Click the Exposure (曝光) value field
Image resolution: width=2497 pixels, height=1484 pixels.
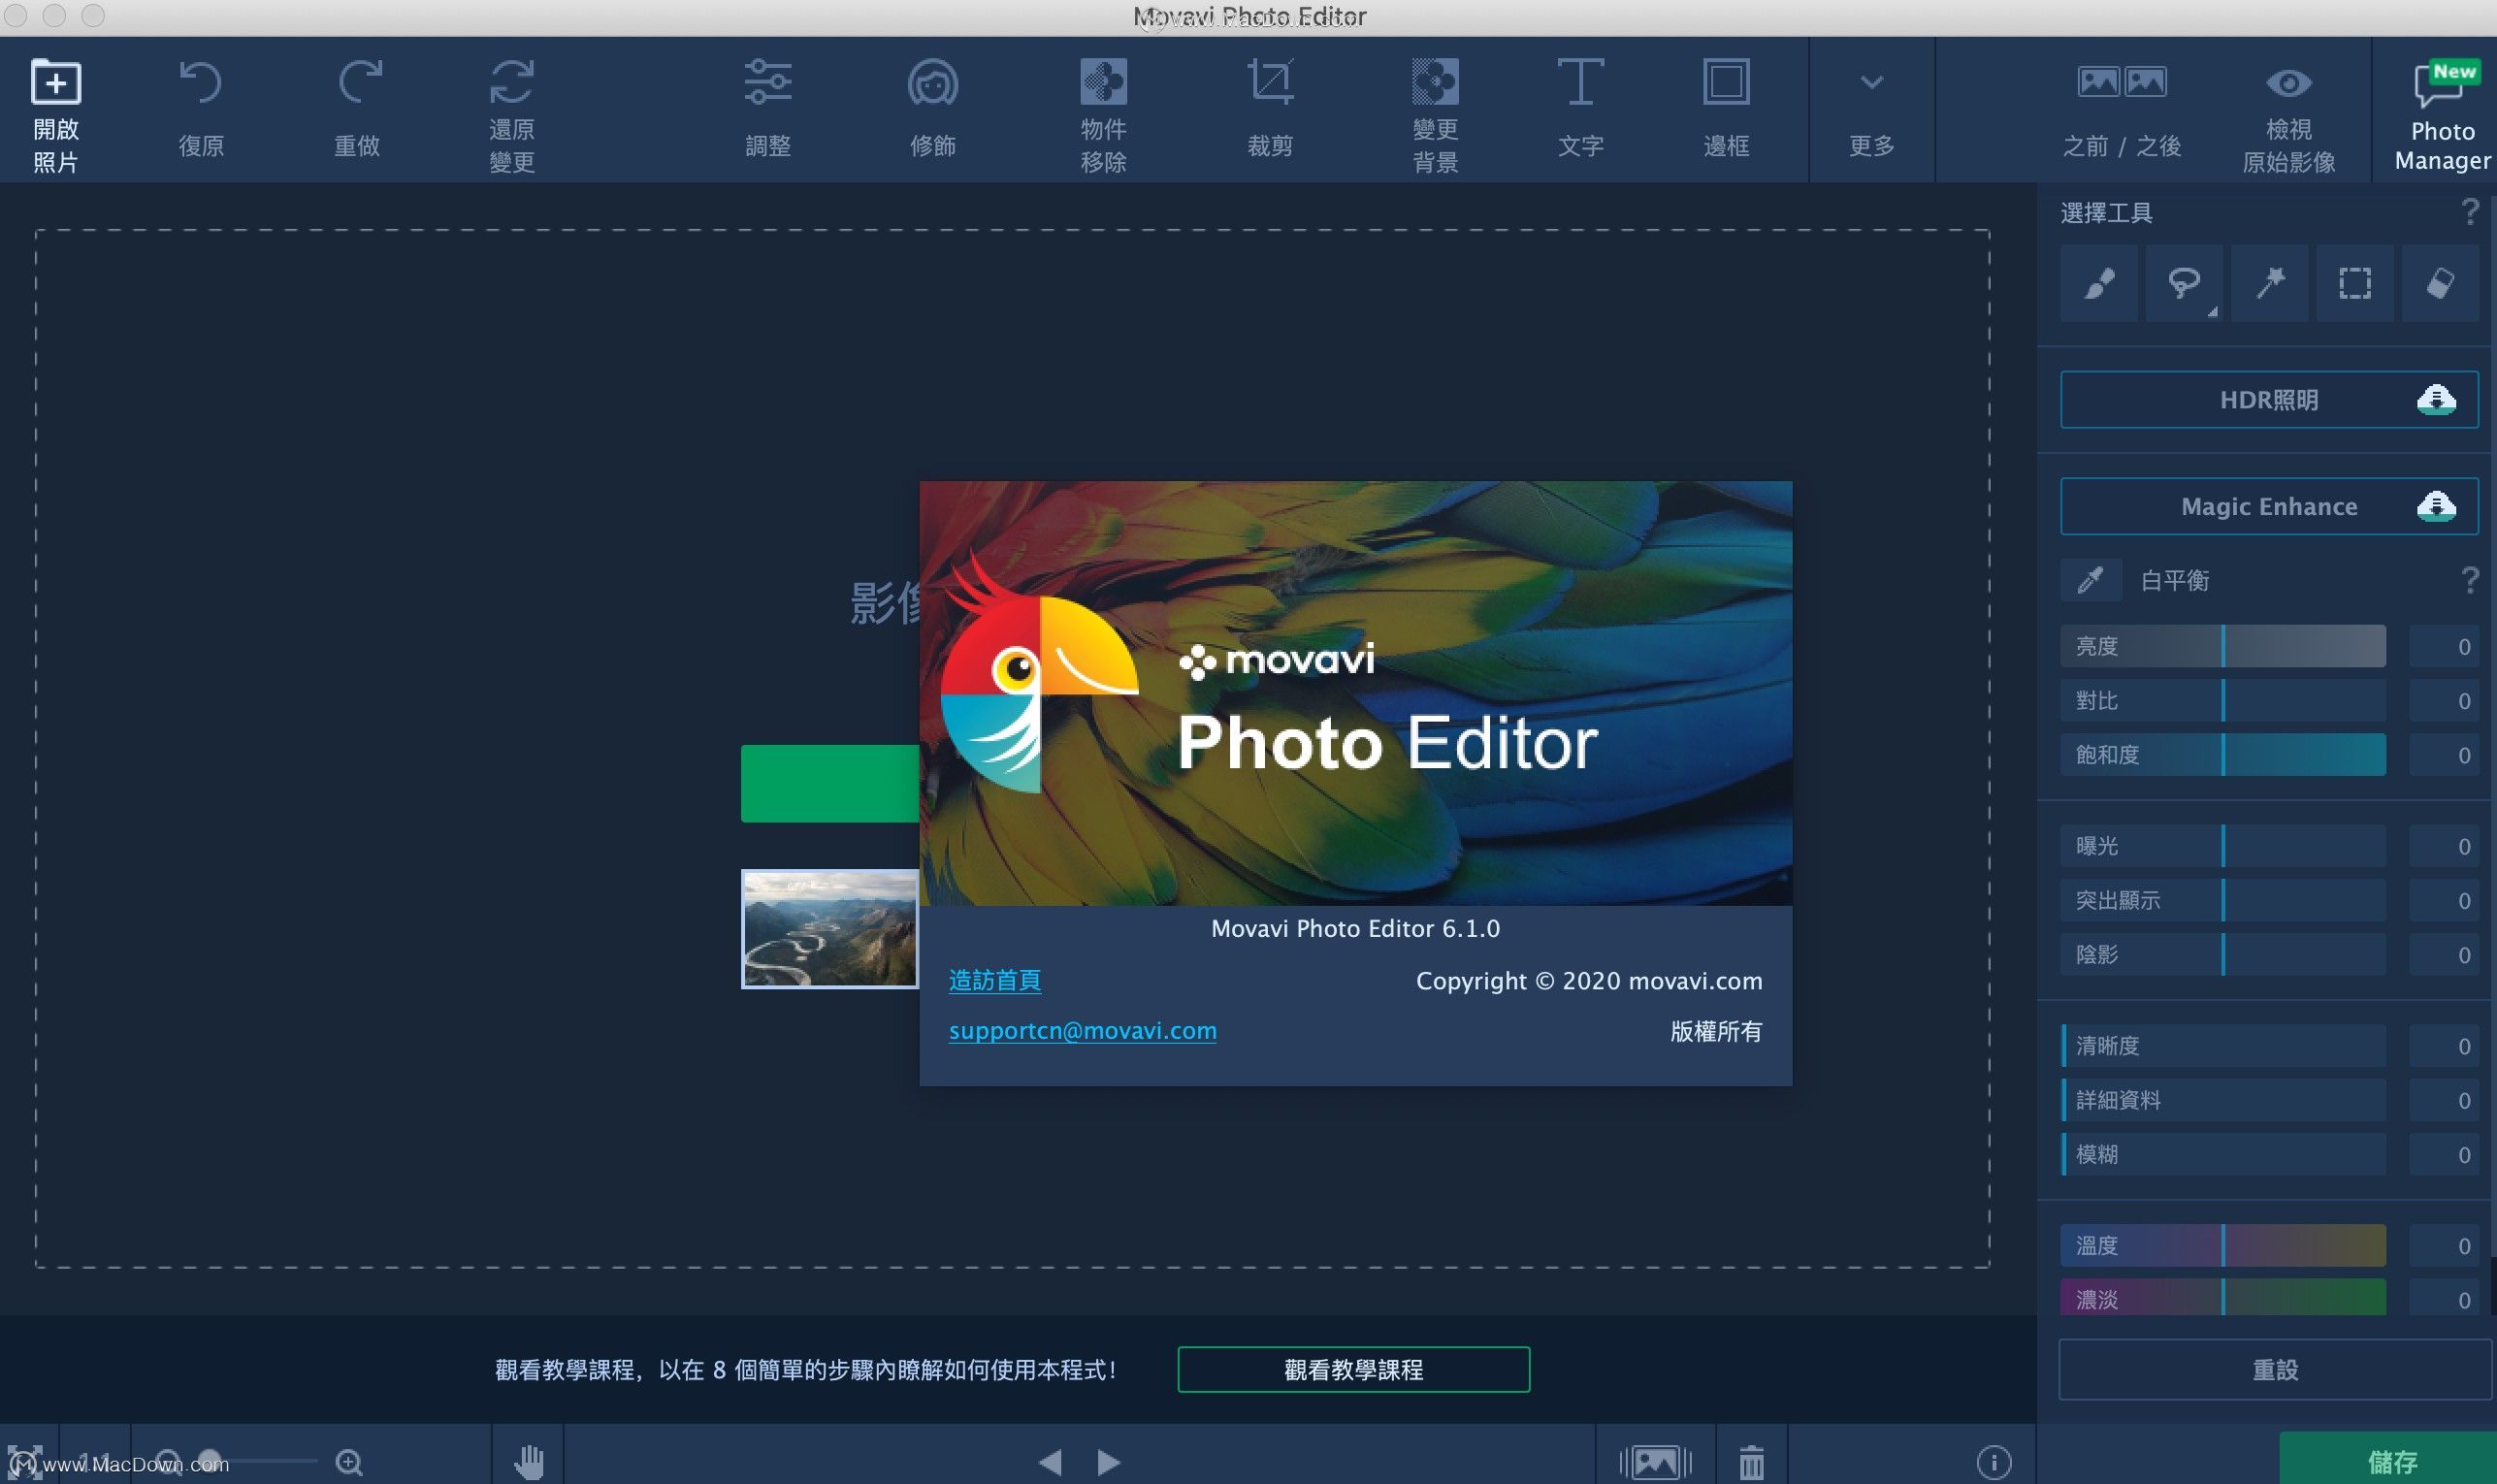coord(2444,846)
